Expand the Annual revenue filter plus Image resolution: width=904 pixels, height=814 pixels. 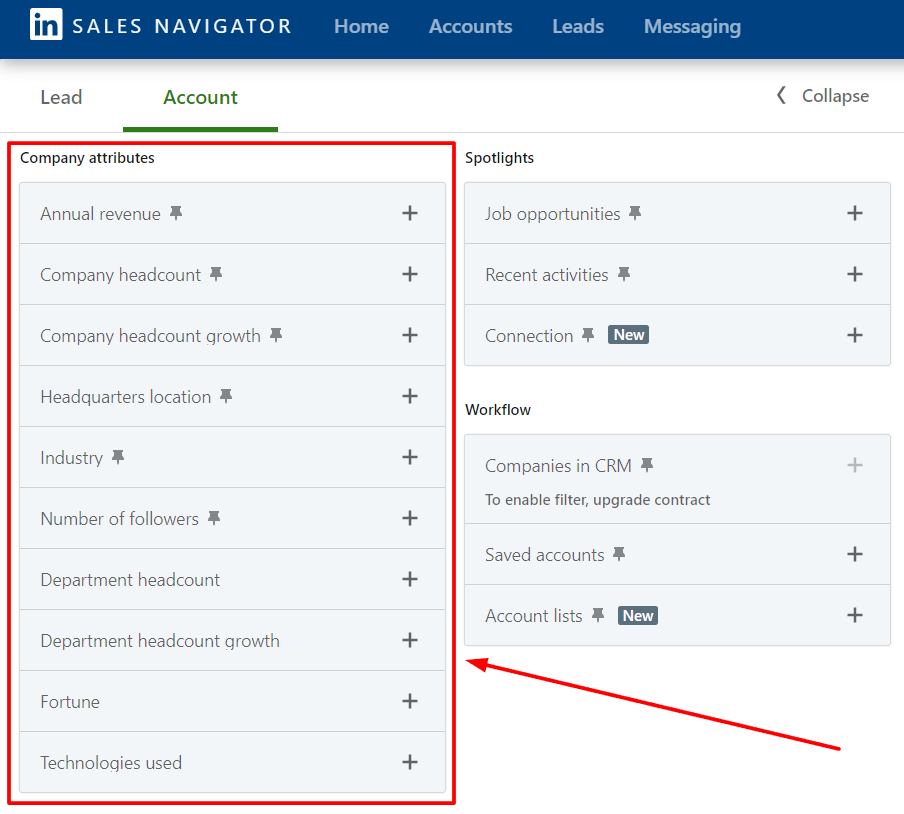[410, 213]
